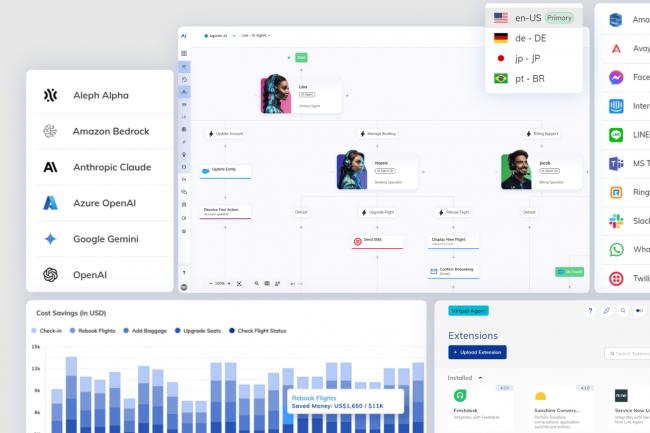The image size is (650, 433).
Task: Click the help question mark in editor sidebar
Action: [x=184, y=273]
